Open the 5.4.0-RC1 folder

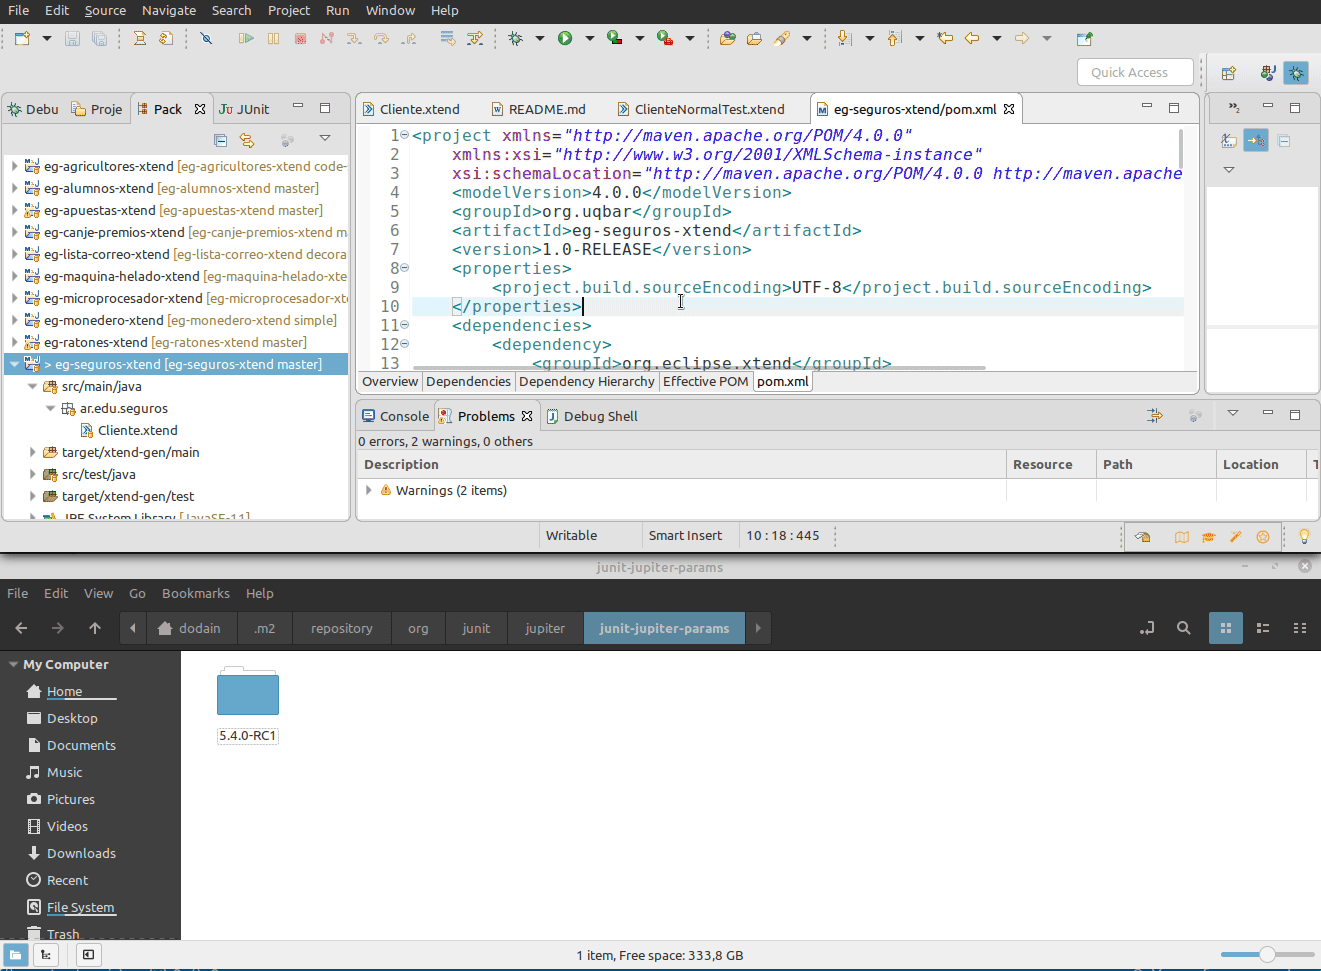(x=248, y=705)
